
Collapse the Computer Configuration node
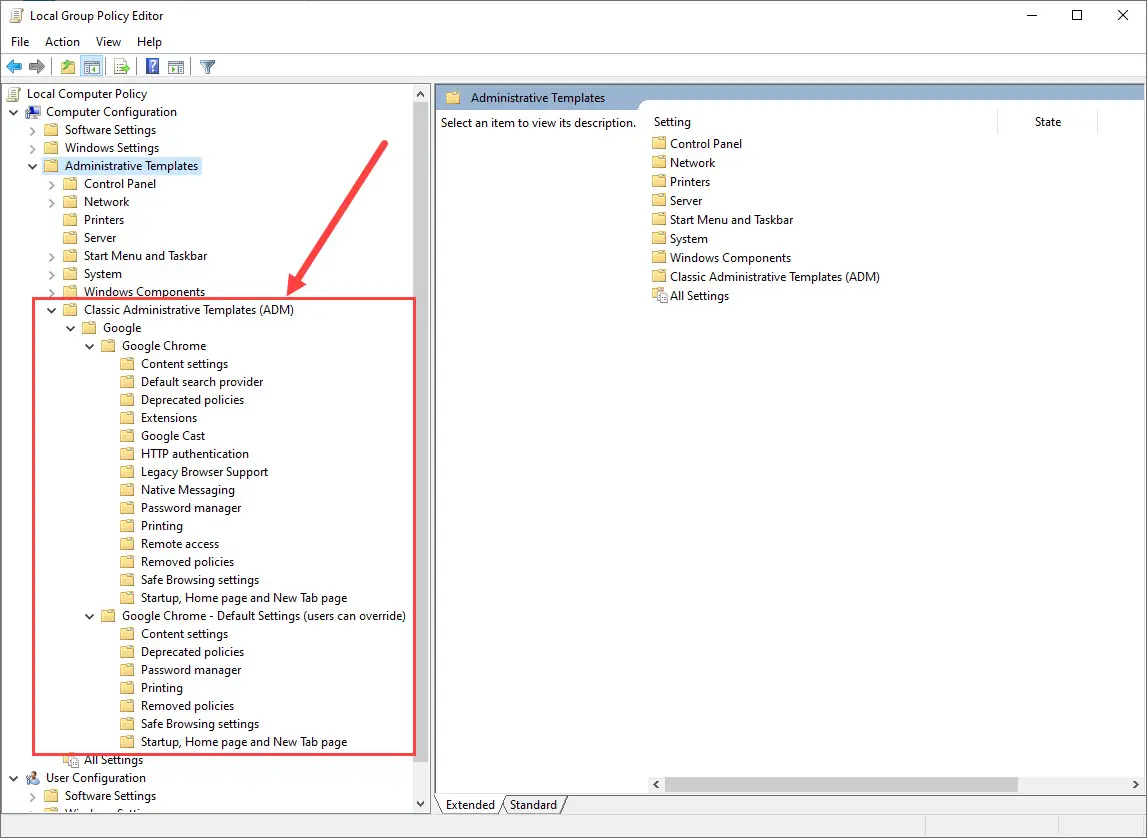(13, 112)
